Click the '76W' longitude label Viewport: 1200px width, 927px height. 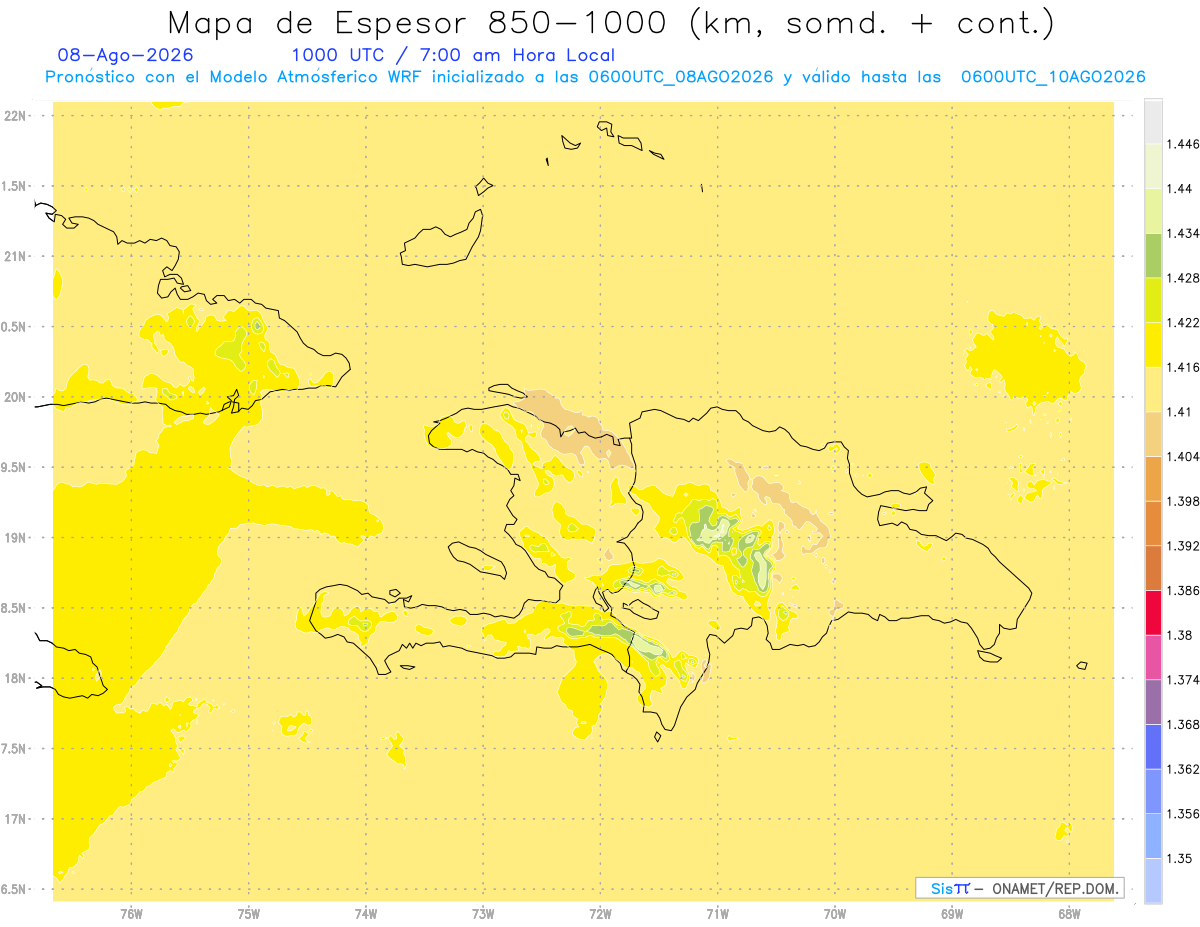pos(131,913)
